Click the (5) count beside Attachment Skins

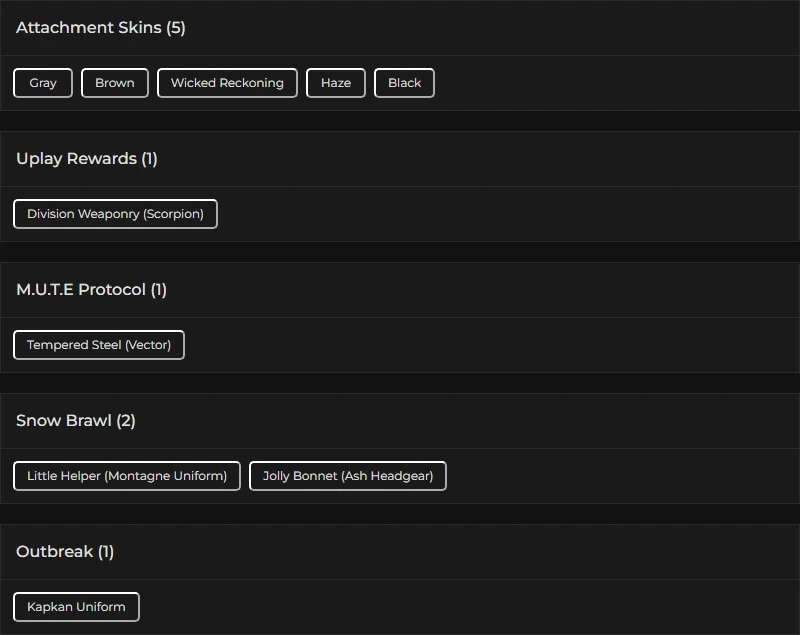pyautogui.click(x=176, y=28)
